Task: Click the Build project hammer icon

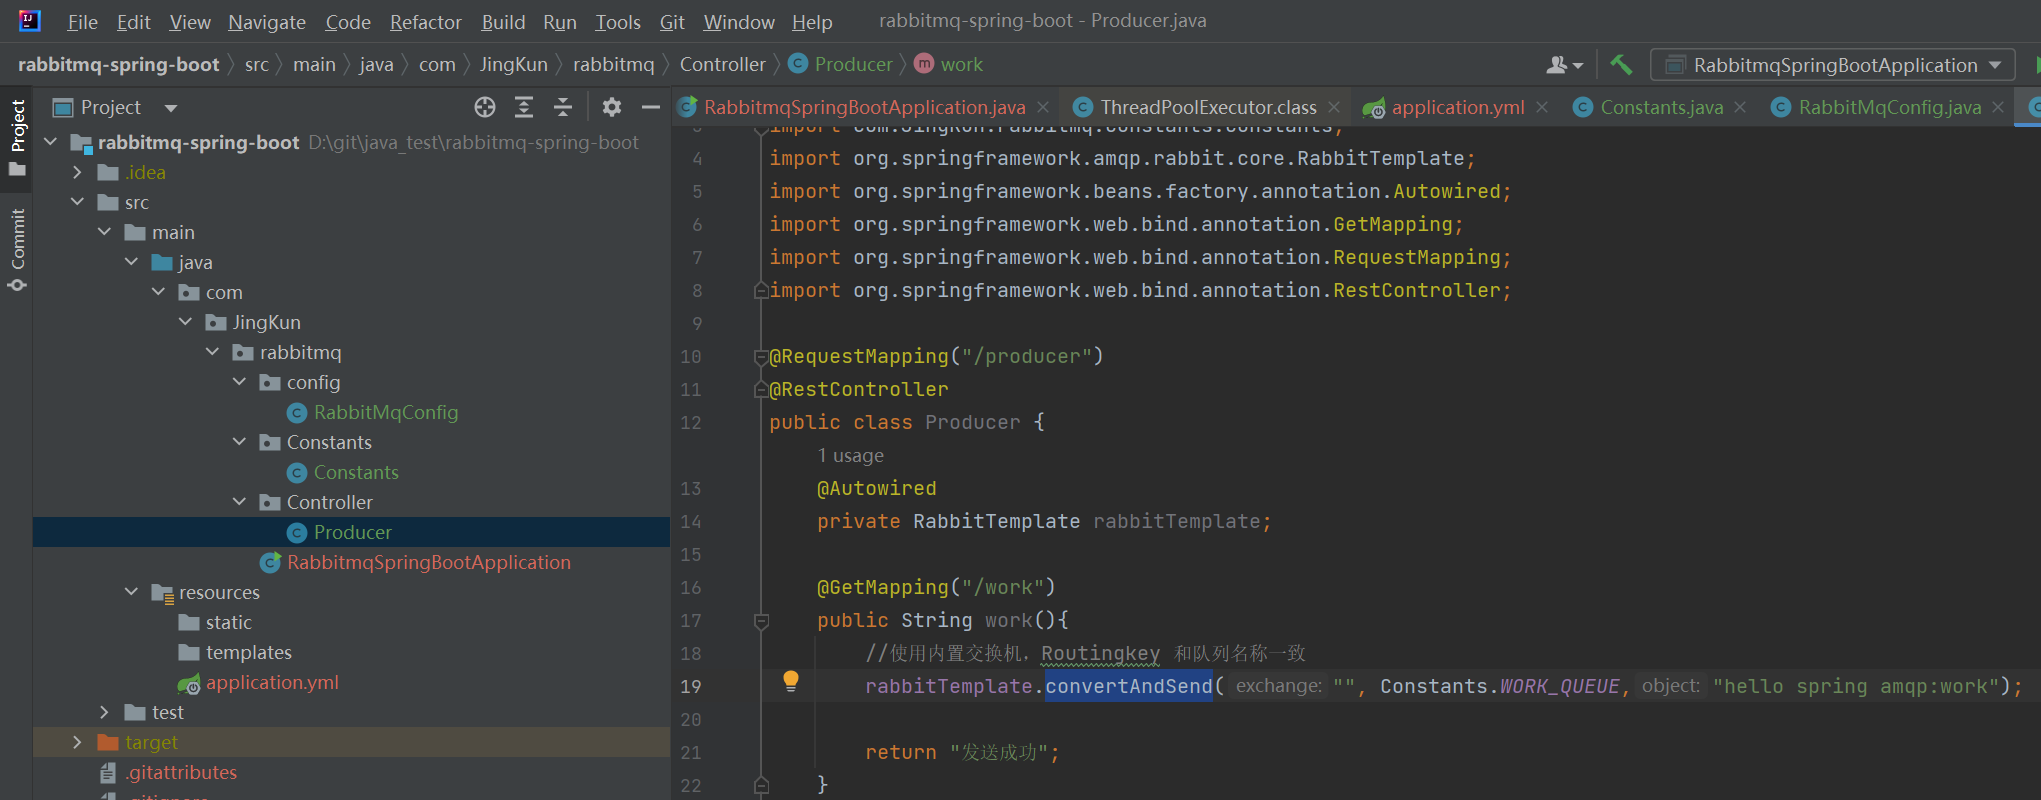Action: [1621, 65]
